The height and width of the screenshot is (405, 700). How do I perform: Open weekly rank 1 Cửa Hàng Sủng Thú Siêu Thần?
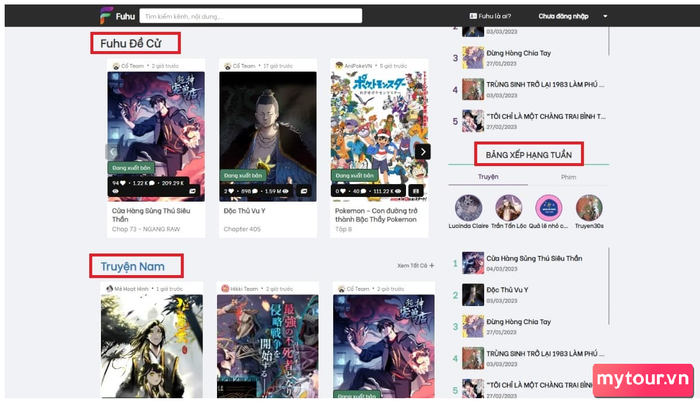pos(534,258)
